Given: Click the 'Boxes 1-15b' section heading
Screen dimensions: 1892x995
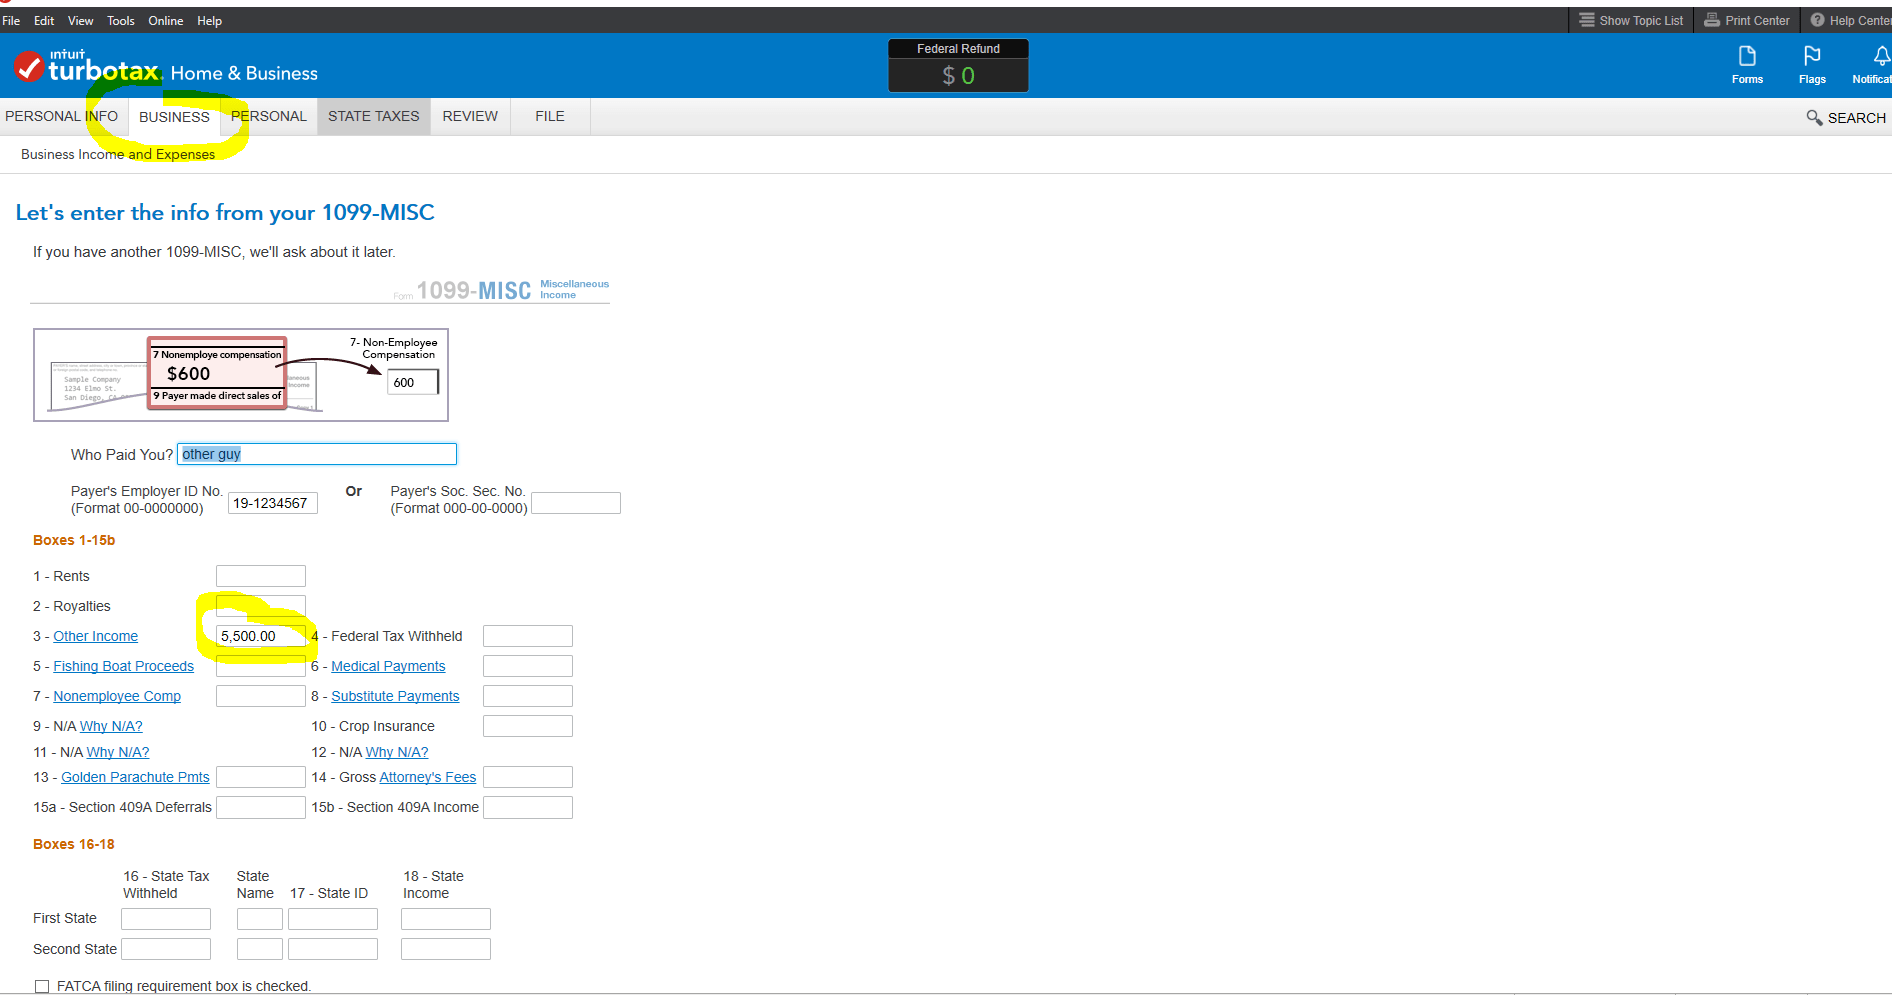Looking at the screenshot, I should 74,540.
